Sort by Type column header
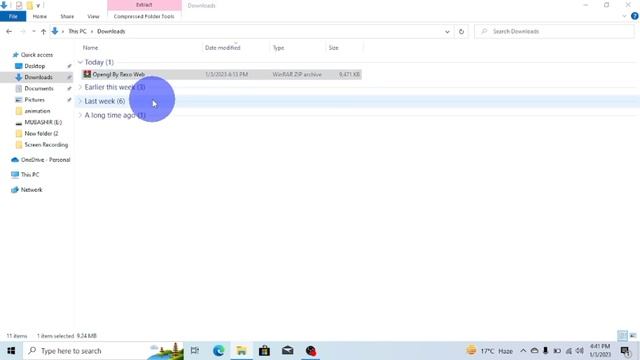This screenshot has height=360, width=640. (278, 48)
